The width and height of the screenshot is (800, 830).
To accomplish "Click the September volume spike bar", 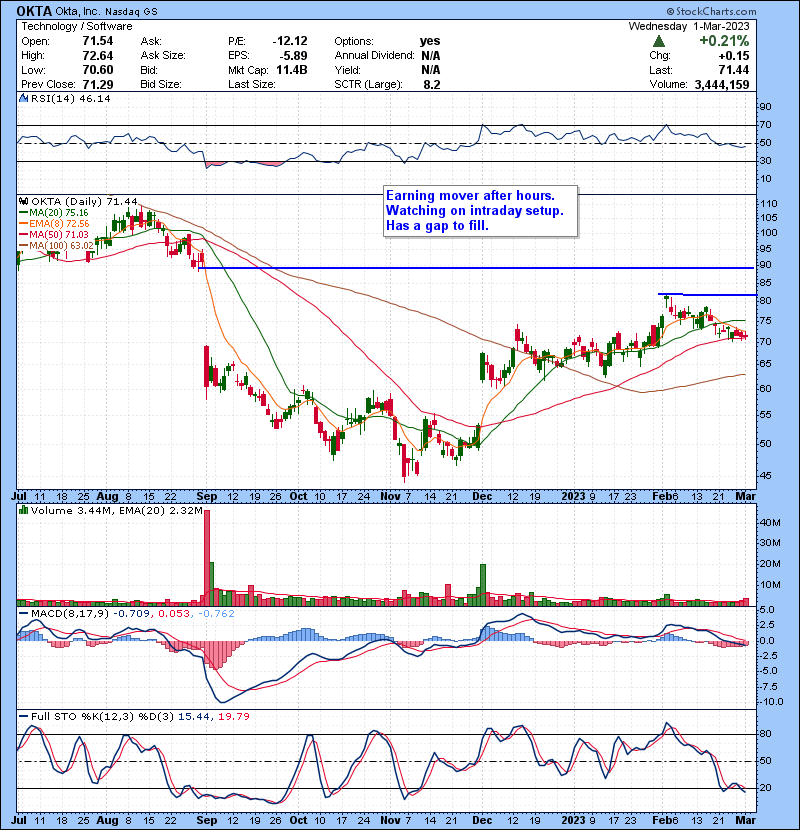I will pyautogui.click(x=207, y=558).
